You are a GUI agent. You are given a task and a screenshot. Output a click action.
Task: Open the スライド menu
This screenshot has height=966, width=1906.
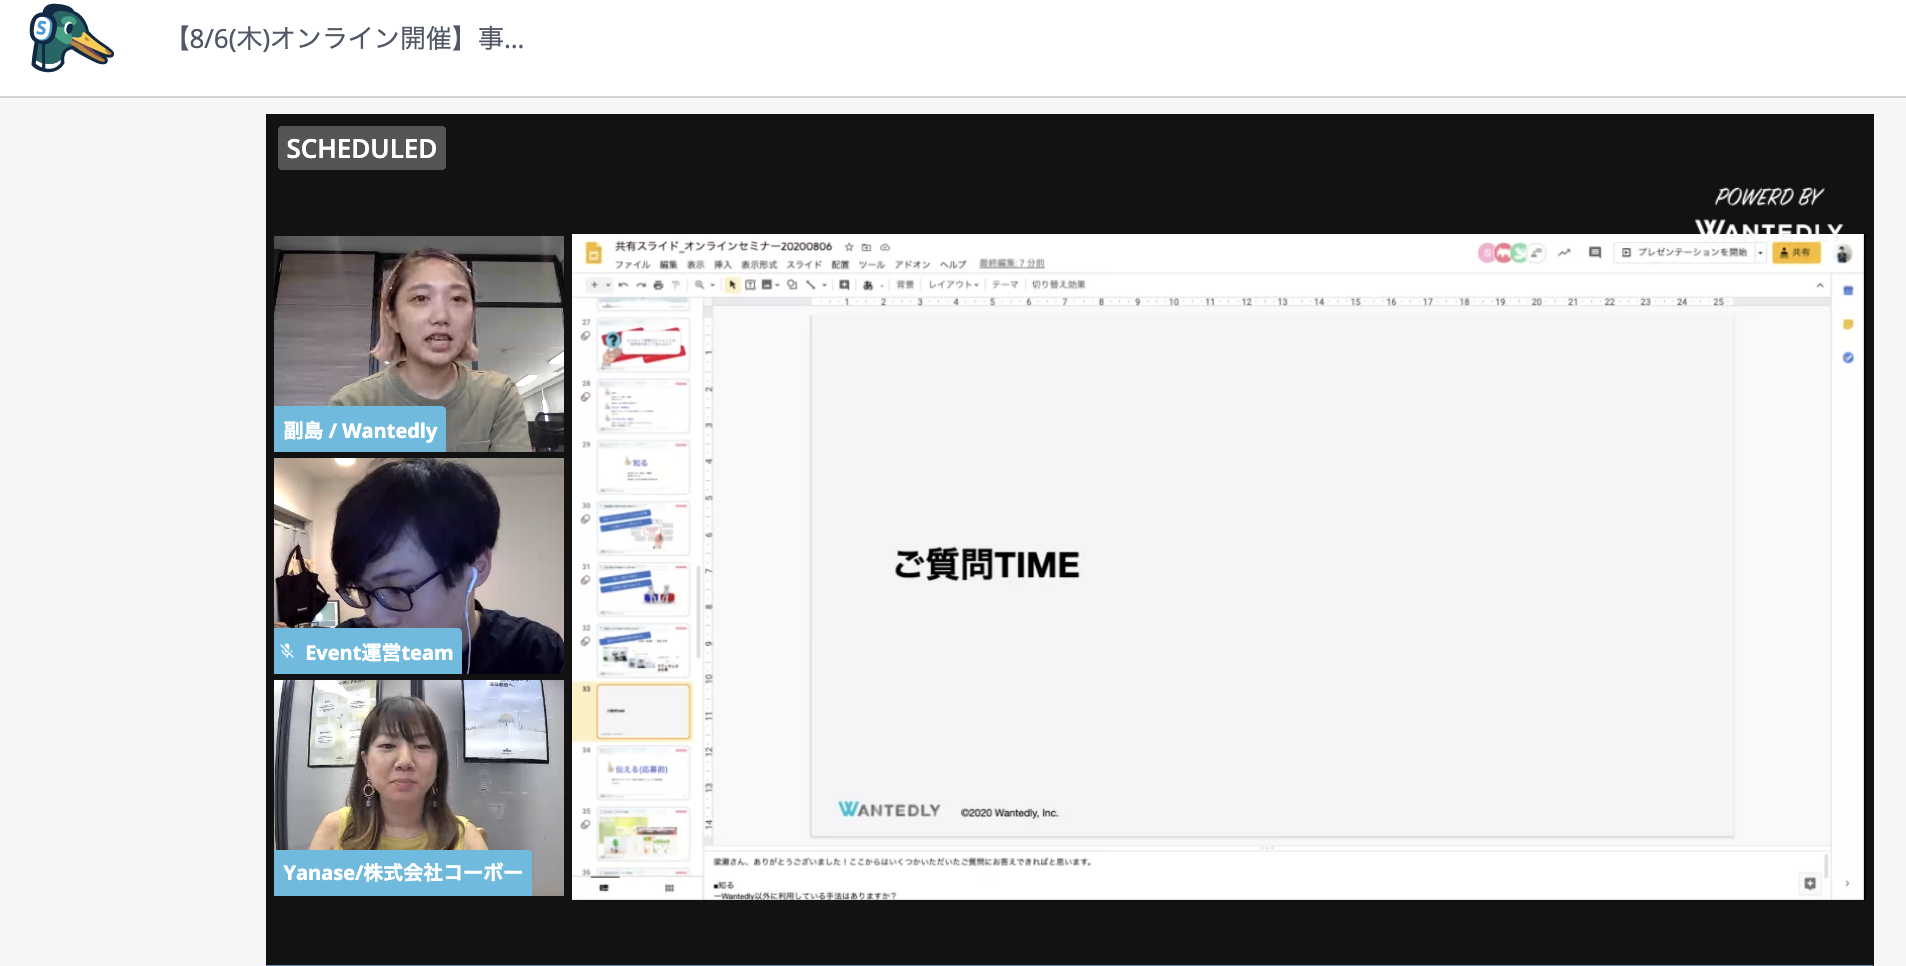point(804,265)
